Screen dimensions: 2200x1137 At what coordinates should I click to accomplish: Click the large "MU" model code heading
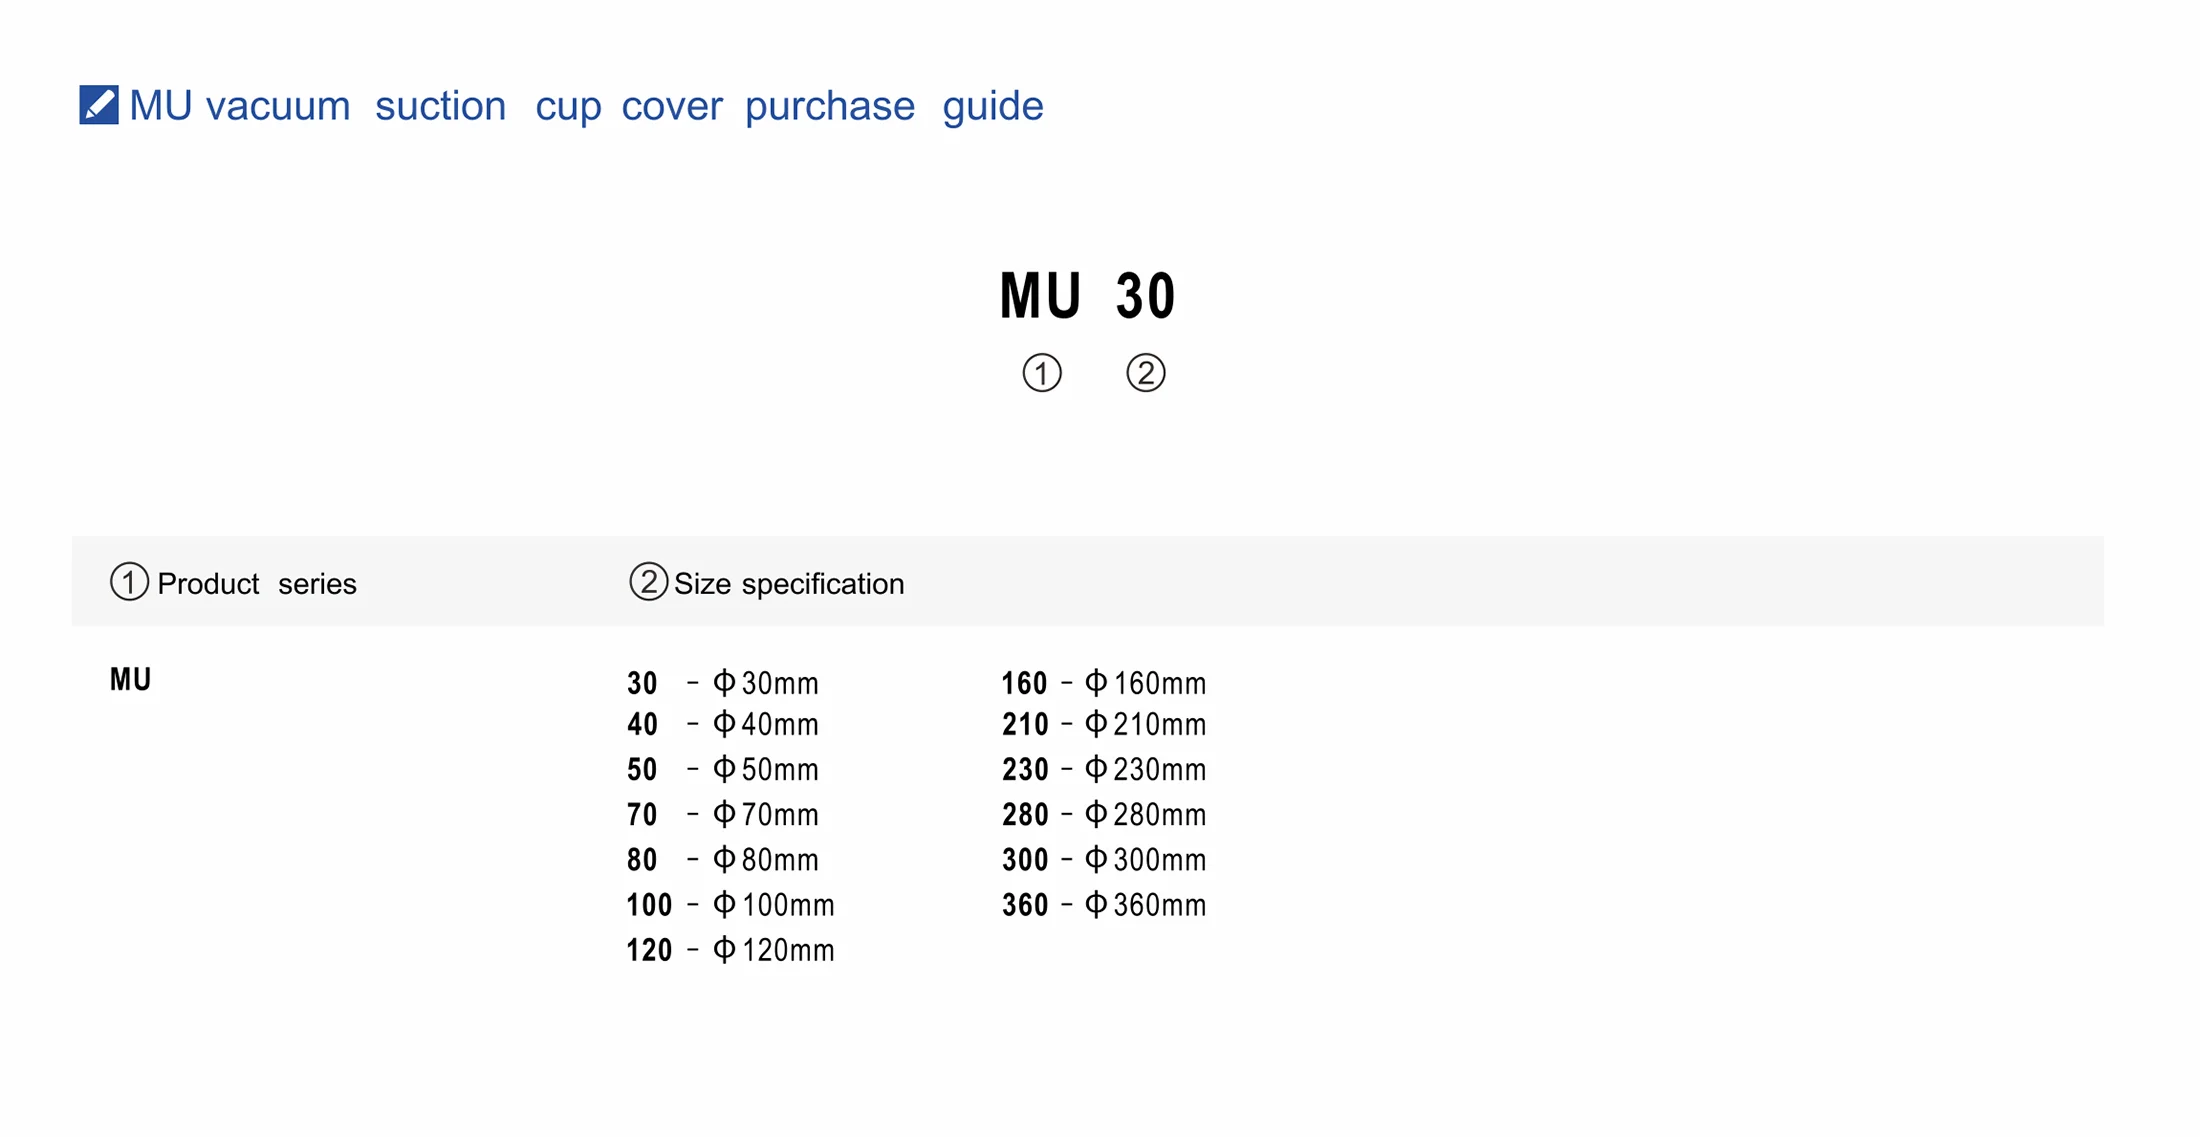coord(1040,297)
